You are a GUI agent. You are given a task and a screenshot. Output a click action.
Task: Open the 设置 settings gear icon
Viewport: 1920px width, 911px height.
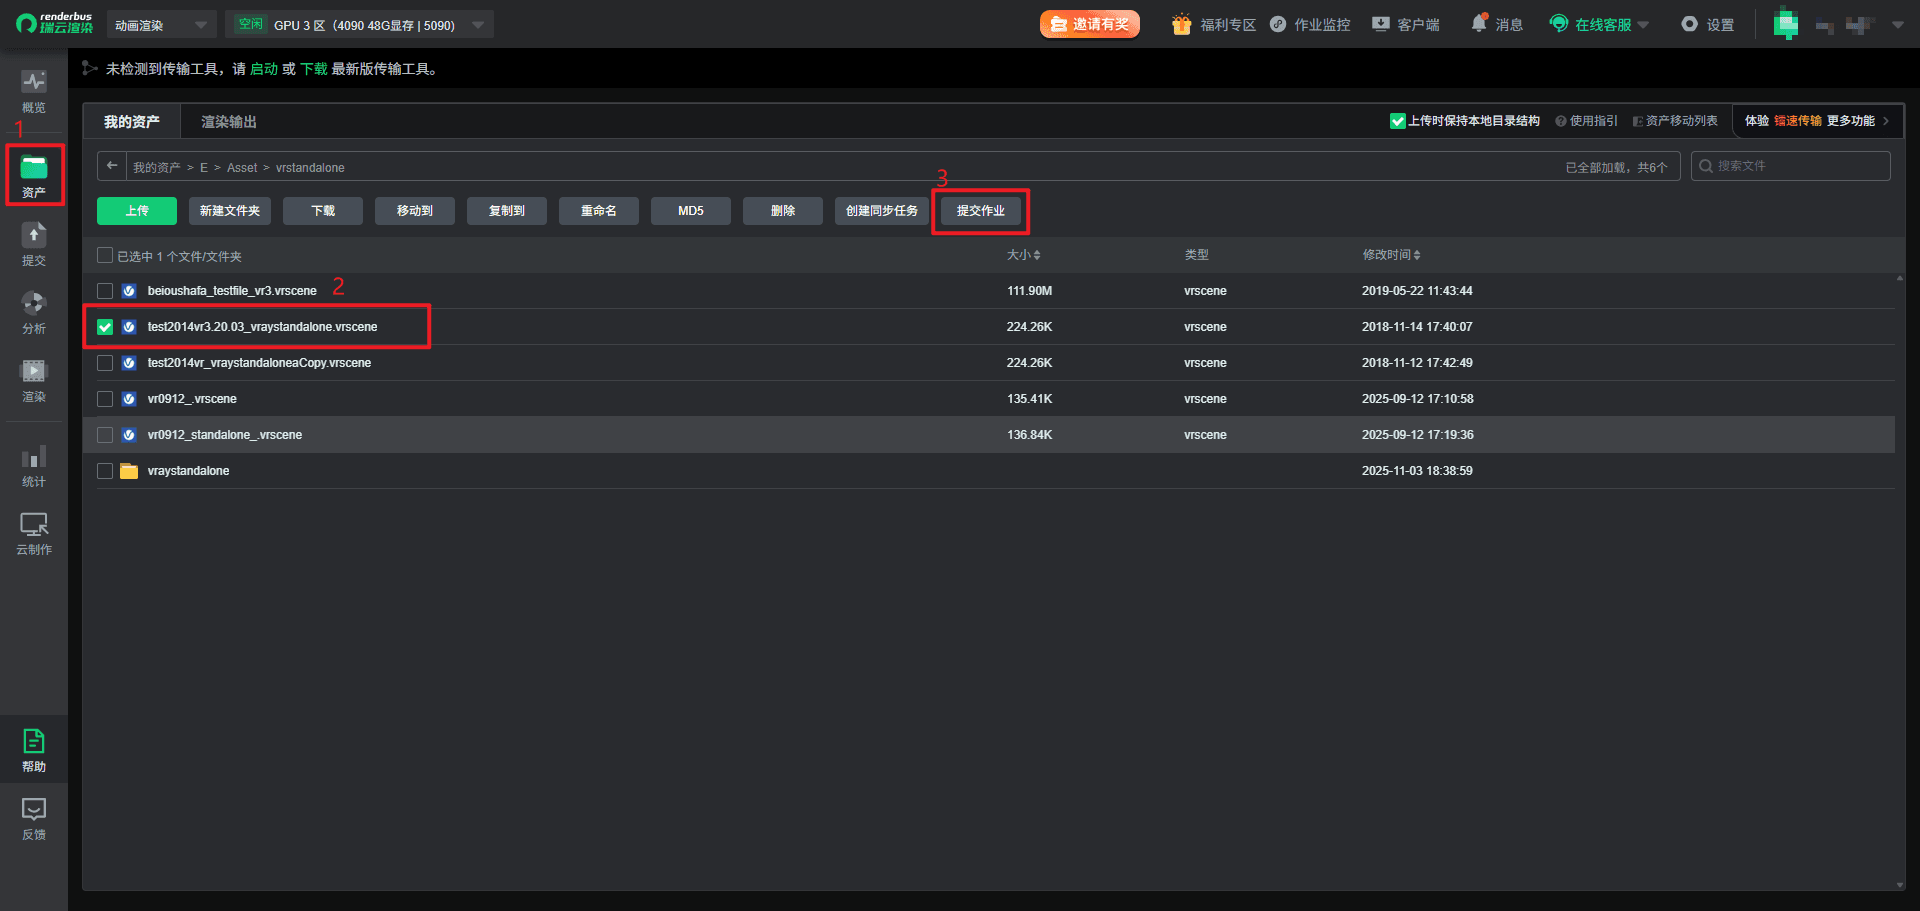1689,24
